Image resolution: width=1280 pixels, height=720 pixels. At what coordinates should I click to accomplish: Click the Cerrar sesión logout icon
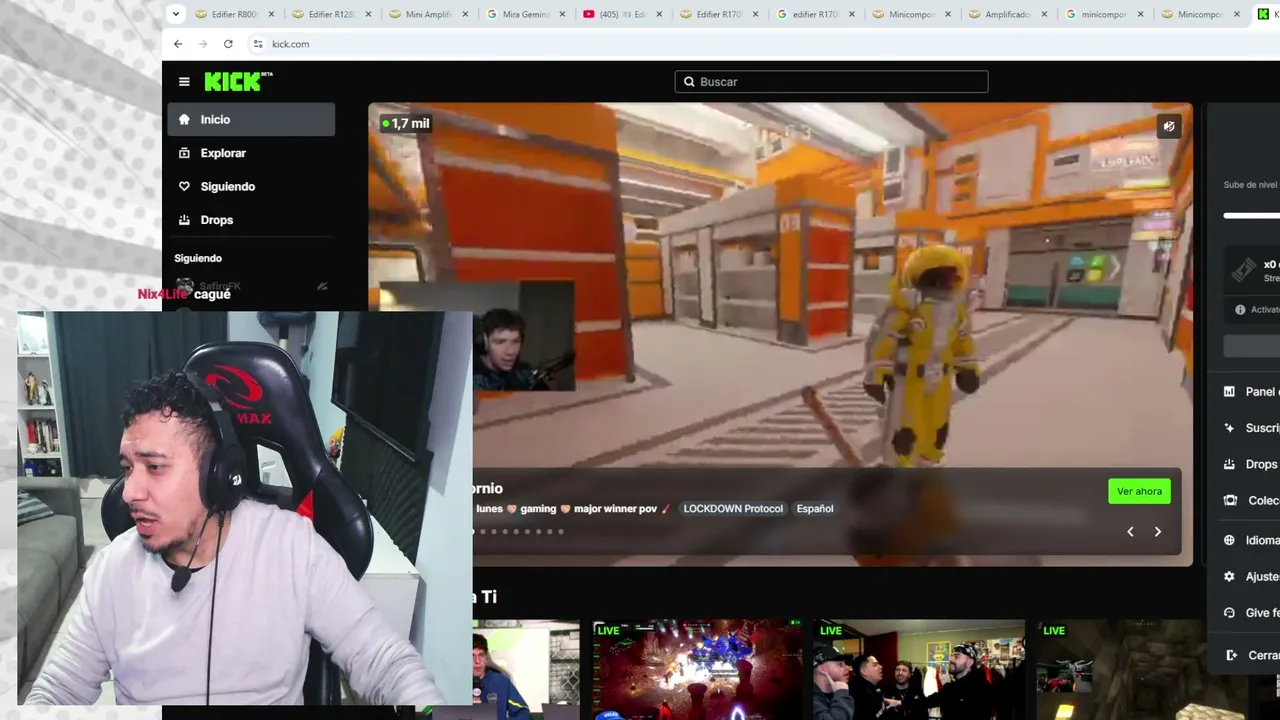tap(1231, 655)
